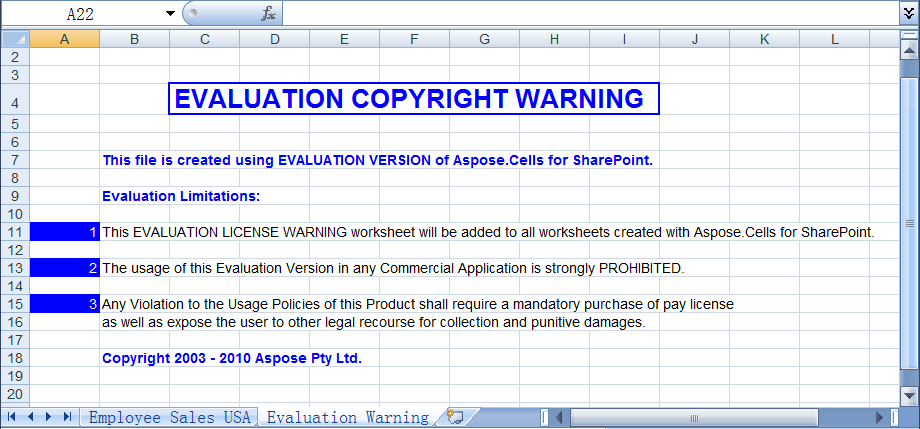Switch to the Employee Sales USA tab
The height and width of the screenshot is (429, 920).
pyautogui.click(x=169, y=417)
